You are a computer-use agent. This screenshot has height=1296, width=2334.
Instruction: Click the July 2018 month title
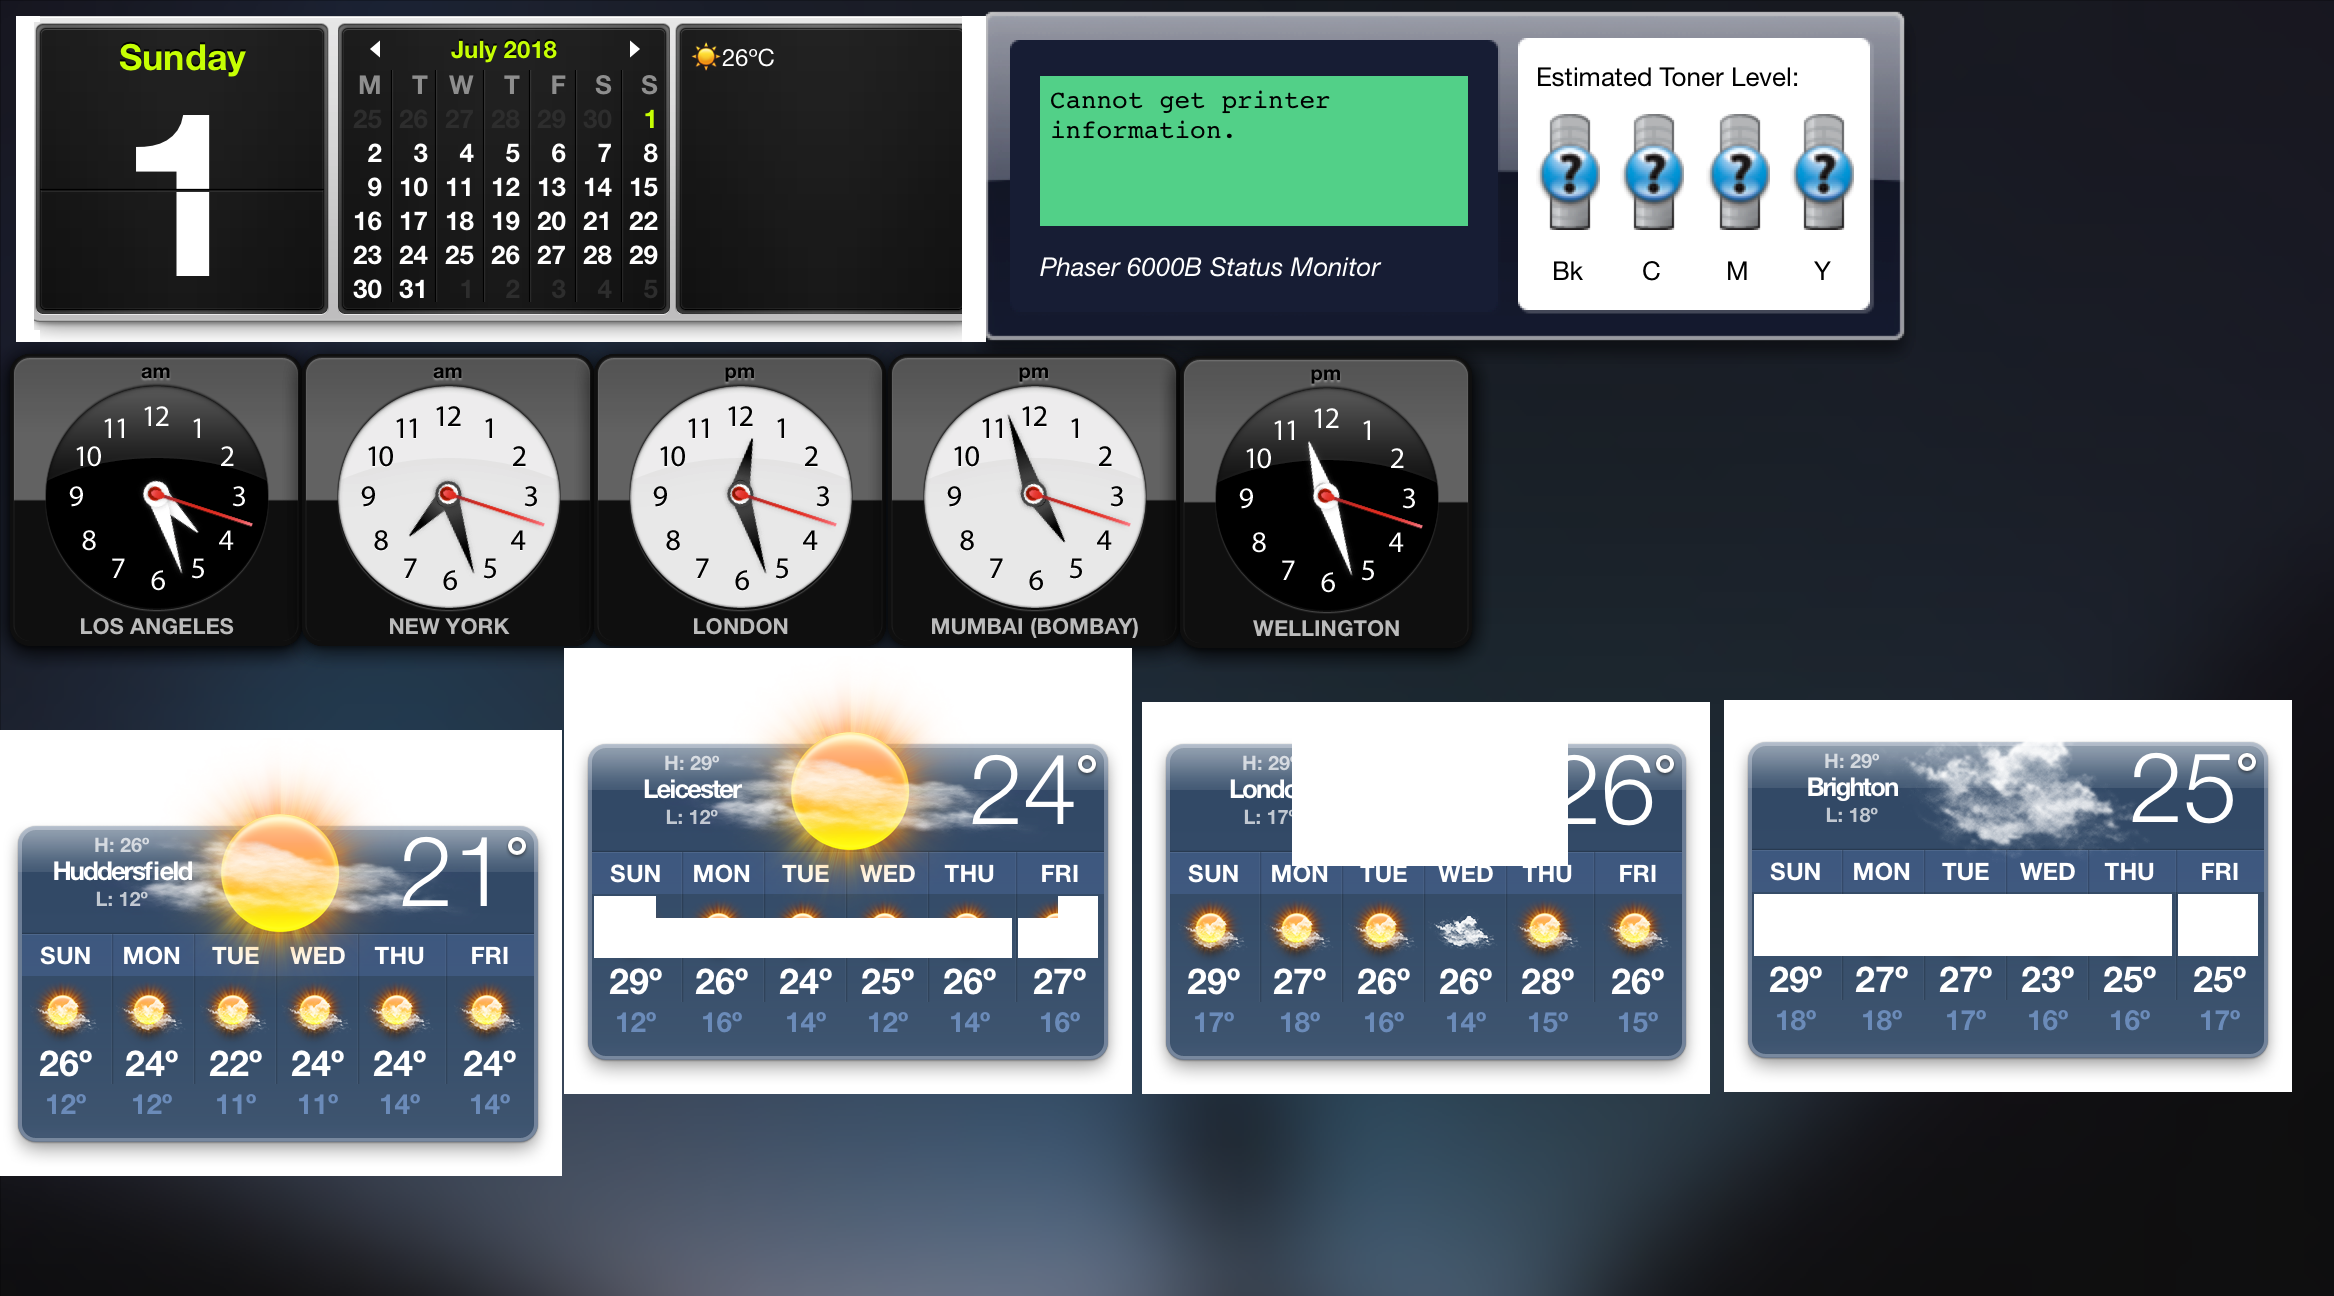click(503, 49)
